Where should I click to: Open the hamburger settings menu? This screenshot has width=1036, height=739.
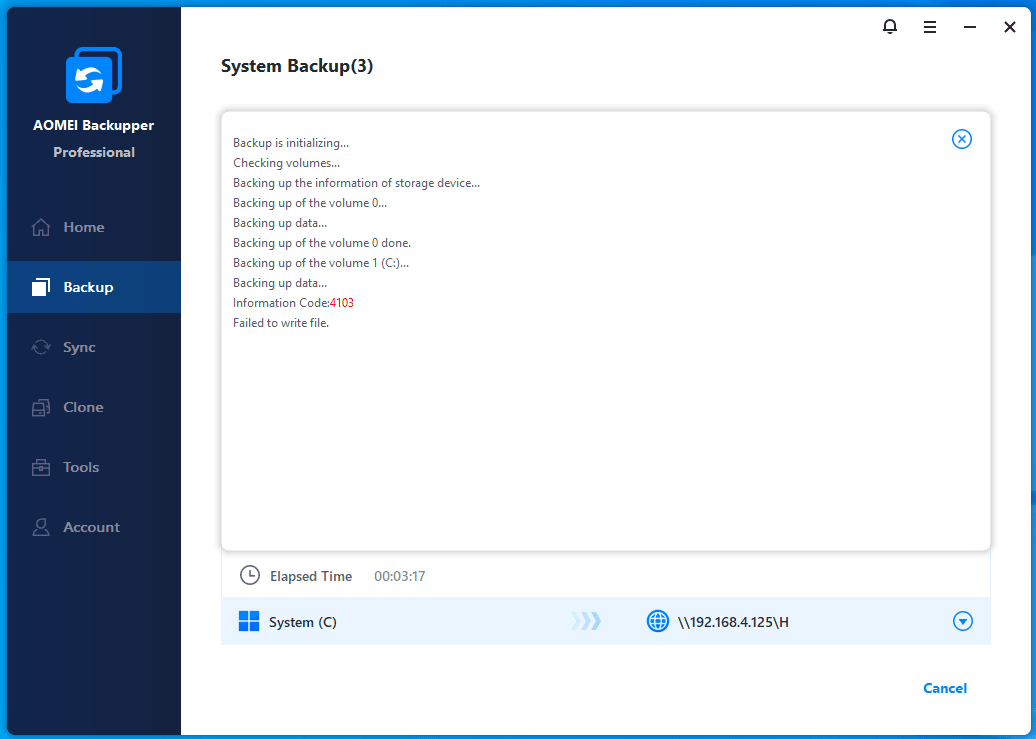[930, 27]
